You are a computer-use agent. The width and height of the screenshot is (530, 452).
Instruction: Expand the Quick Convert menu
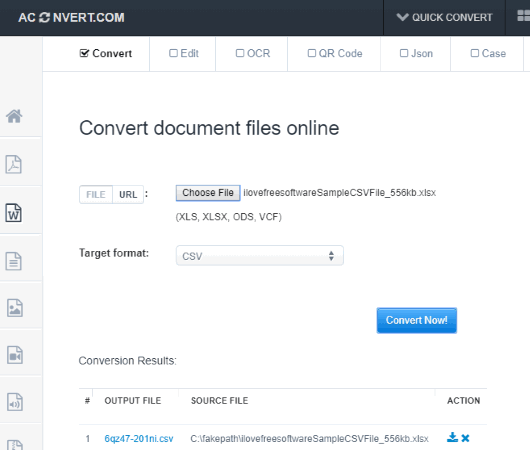[444, 17]
